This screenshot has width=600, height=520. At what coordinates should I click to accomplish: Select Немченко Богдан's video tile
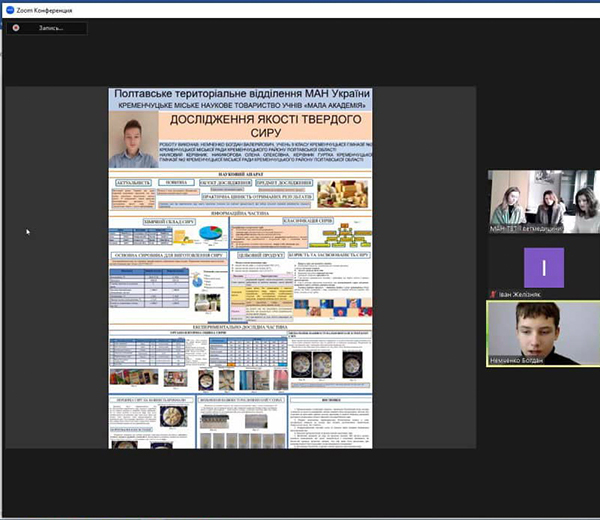point(543,334)
